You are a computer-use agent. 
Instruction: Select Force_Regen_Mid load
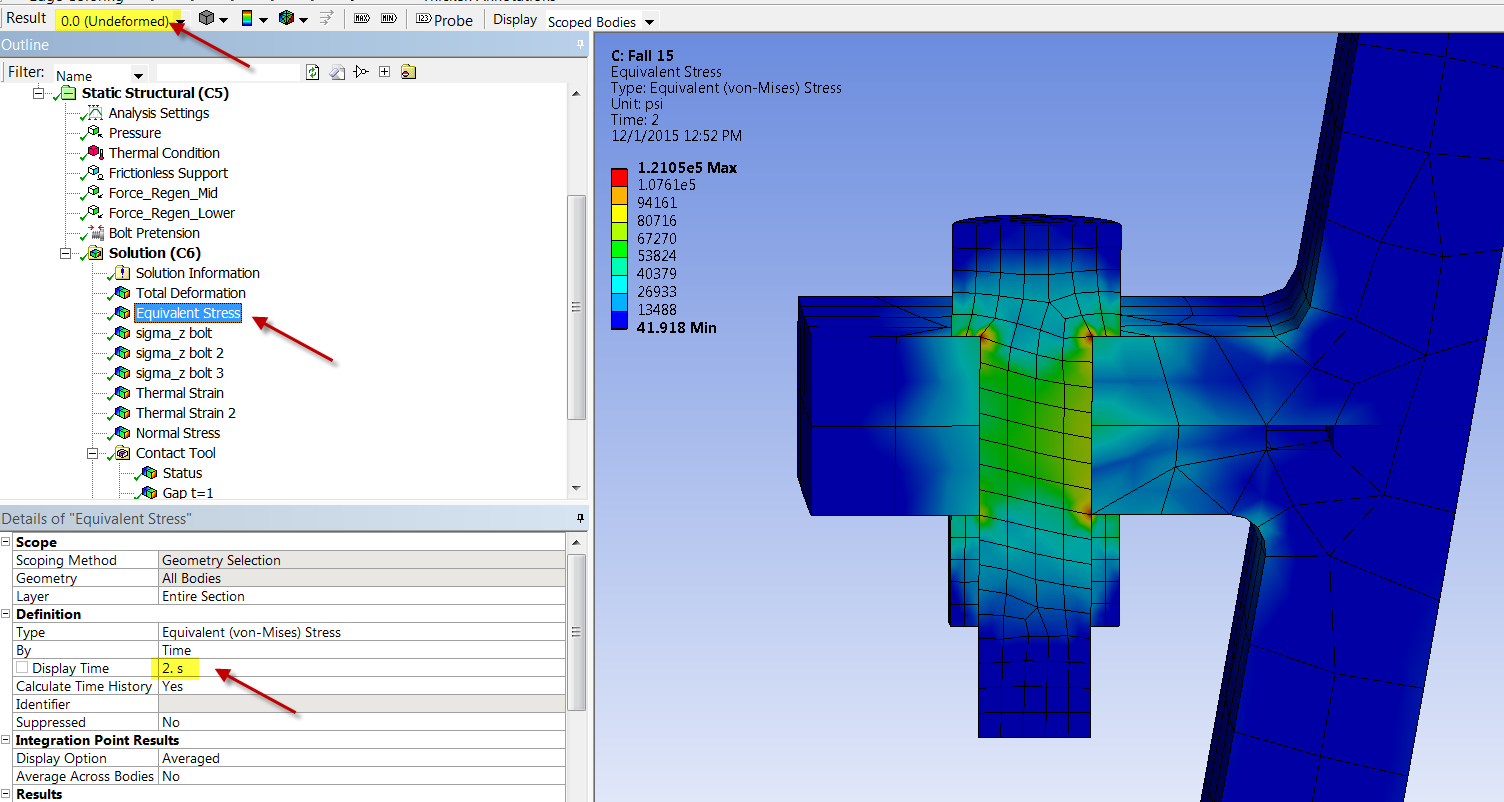163,193
